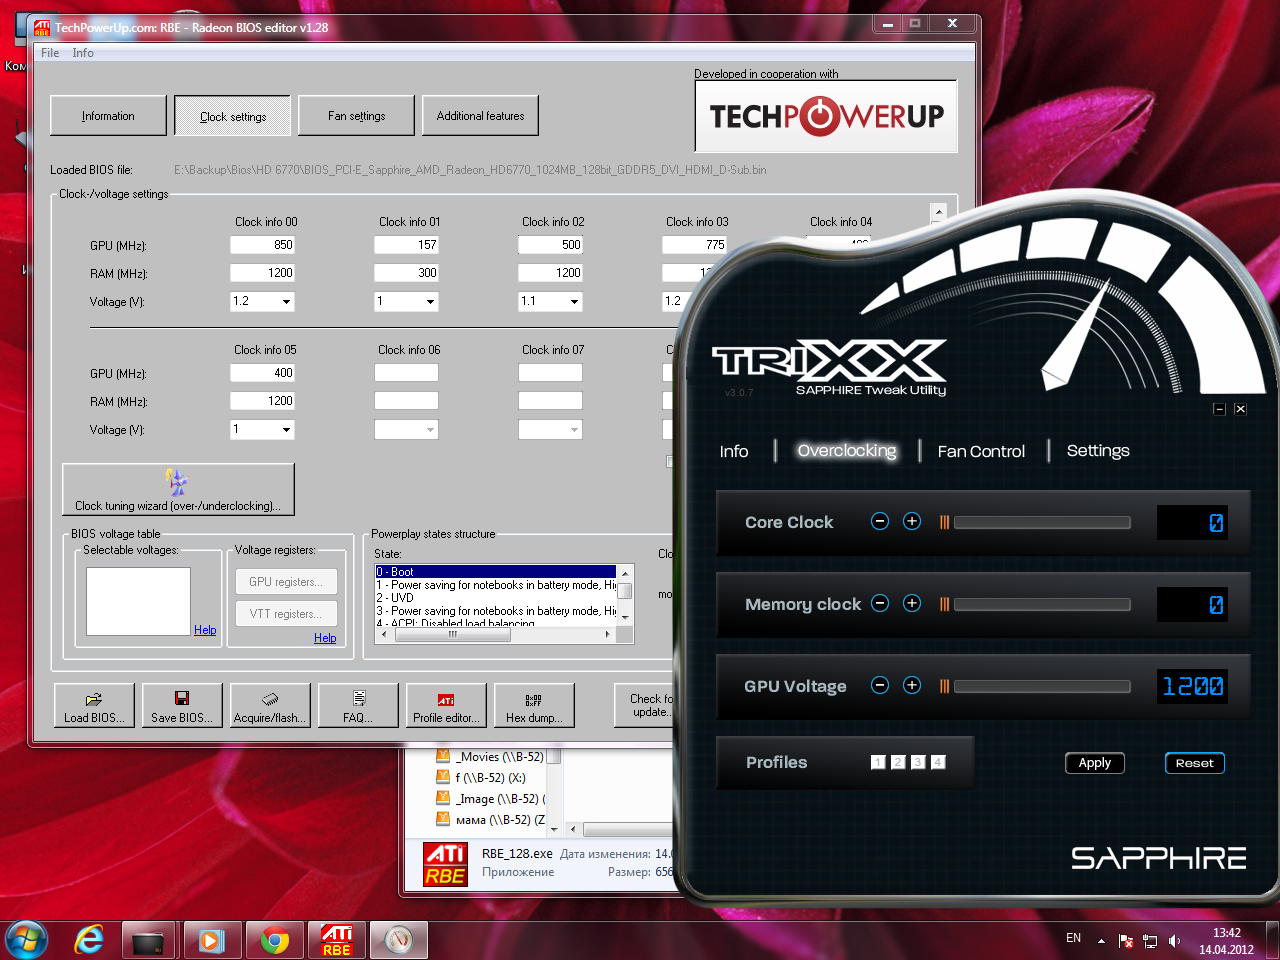Click RBE_128.exe ATI RBE file icon
1280x960 pixels.
click(445, 865)
